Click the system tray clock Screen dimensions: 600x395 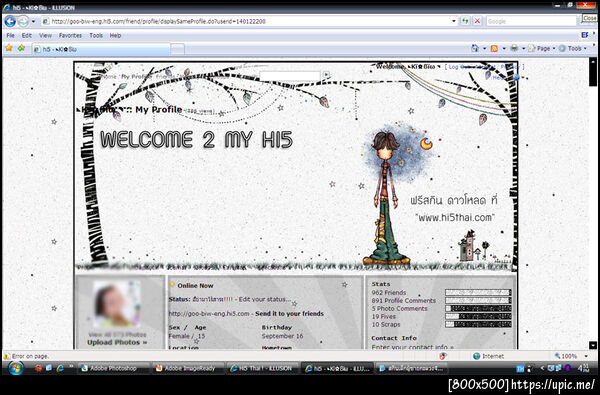click(584, 368)
